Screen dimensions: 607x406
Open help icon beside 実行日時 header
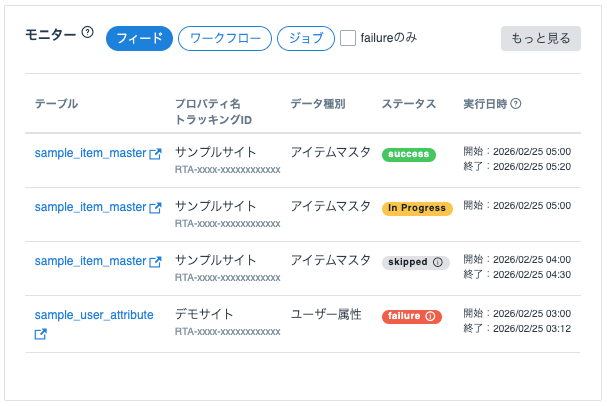516,104
